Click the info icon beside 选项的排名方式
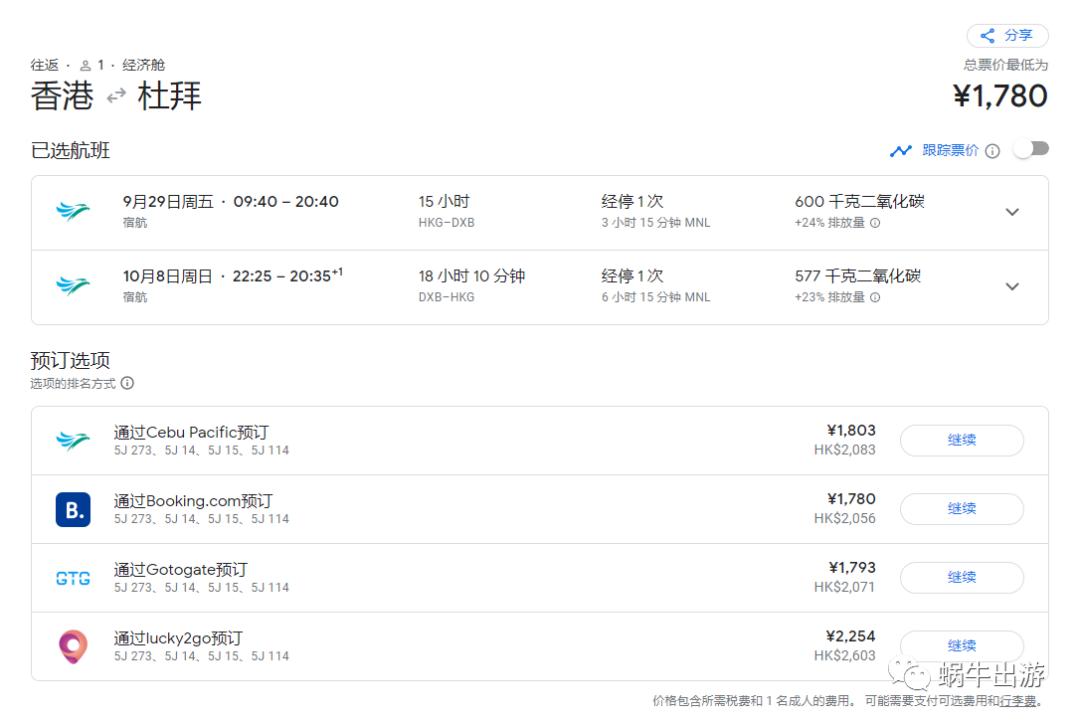1080x723 pixels. coord(128,383)
